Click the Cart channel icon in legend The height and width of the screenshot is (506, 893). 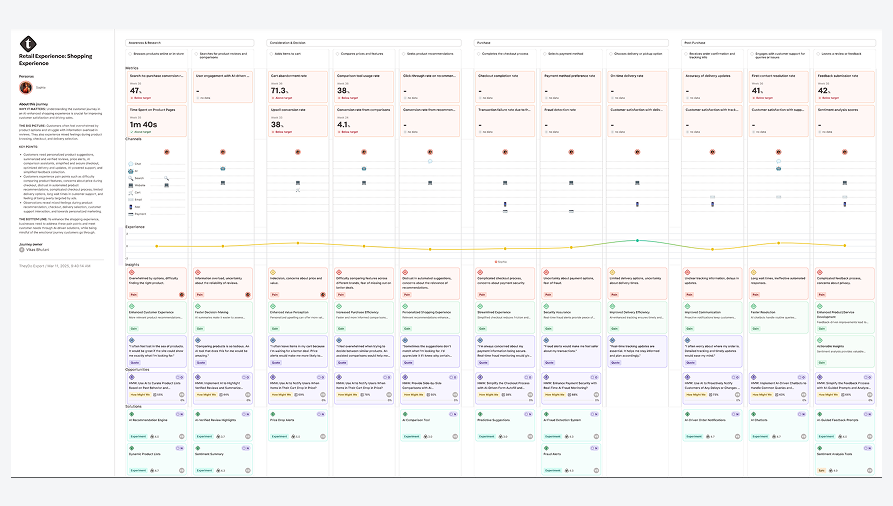tap(130, 193)
